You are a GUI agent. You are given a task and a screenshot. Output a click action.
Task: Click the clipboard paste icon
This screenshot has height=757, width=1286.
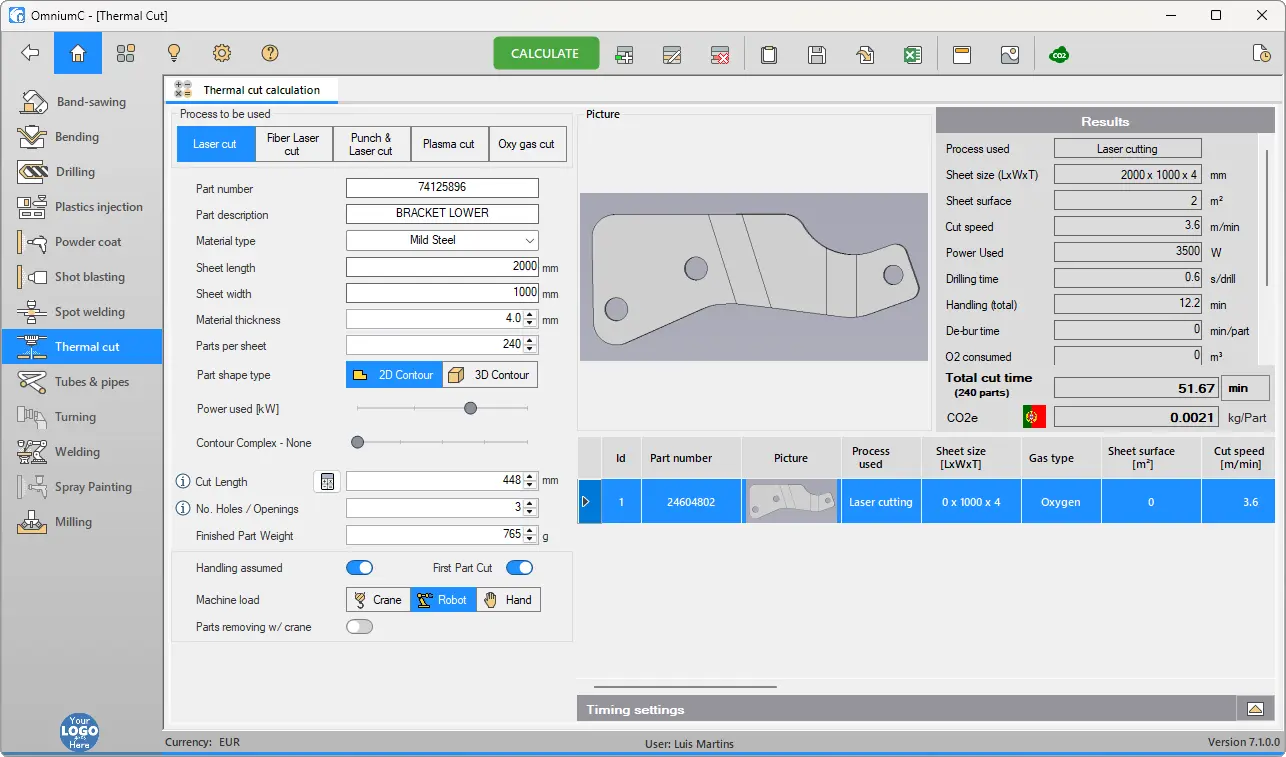coord(769,54)
